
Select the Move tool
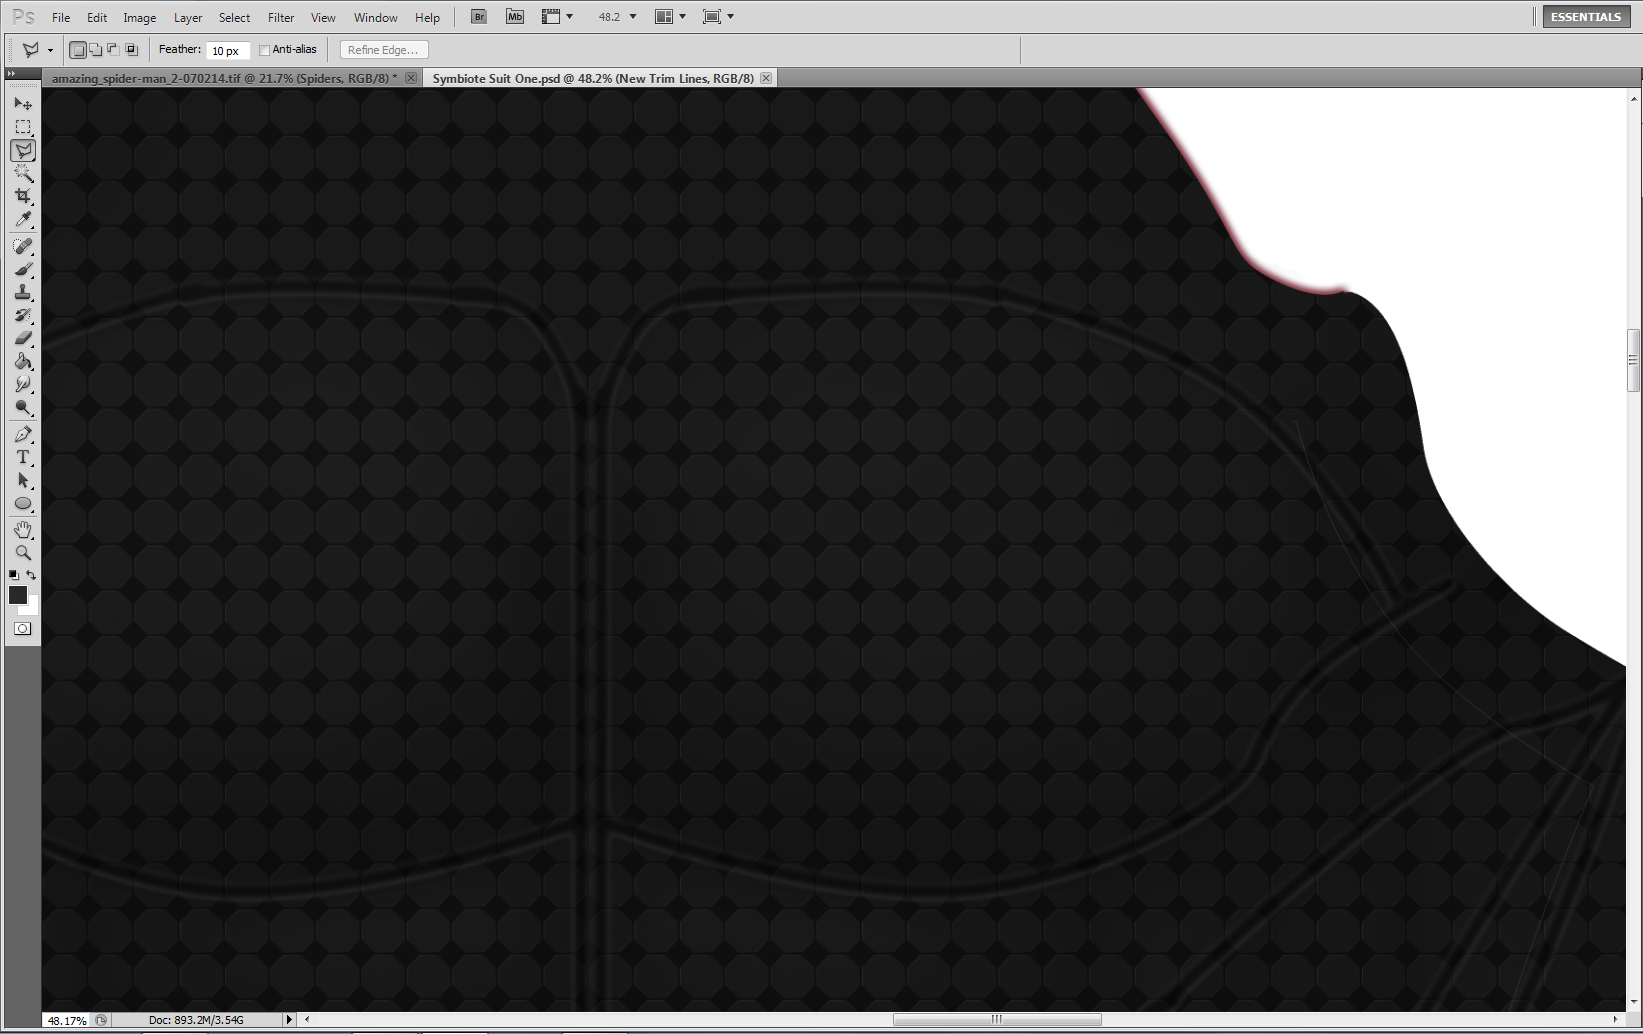coord(23,104)
